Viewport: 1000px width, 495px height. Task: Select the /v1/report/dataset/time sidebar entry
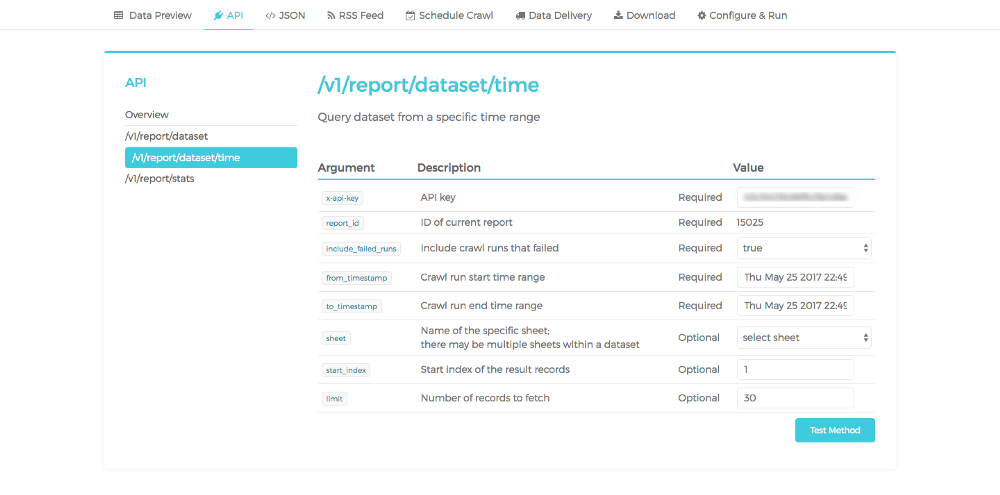point(211,158)
